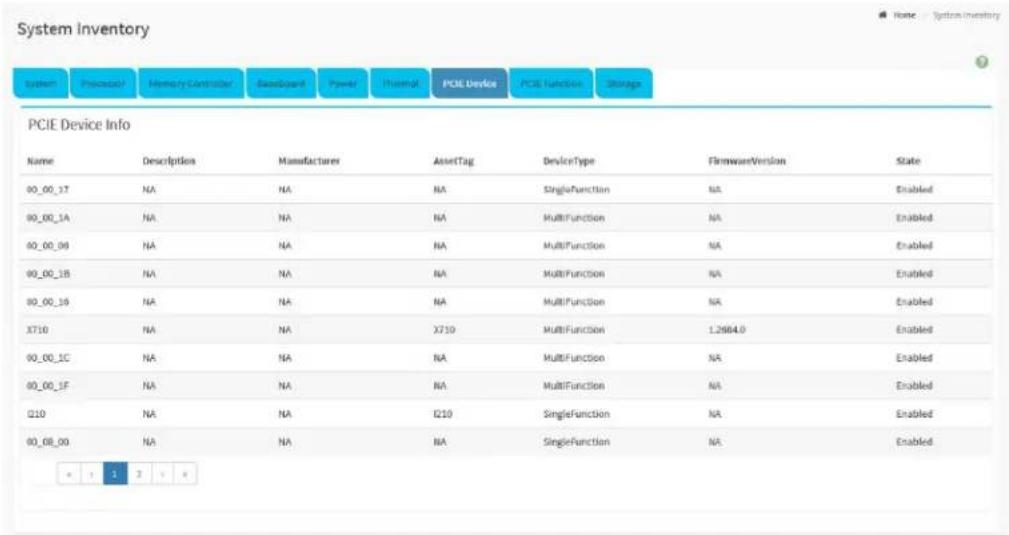Go to the next page with single arrow
1009x535 pixels.
(162, 474)
